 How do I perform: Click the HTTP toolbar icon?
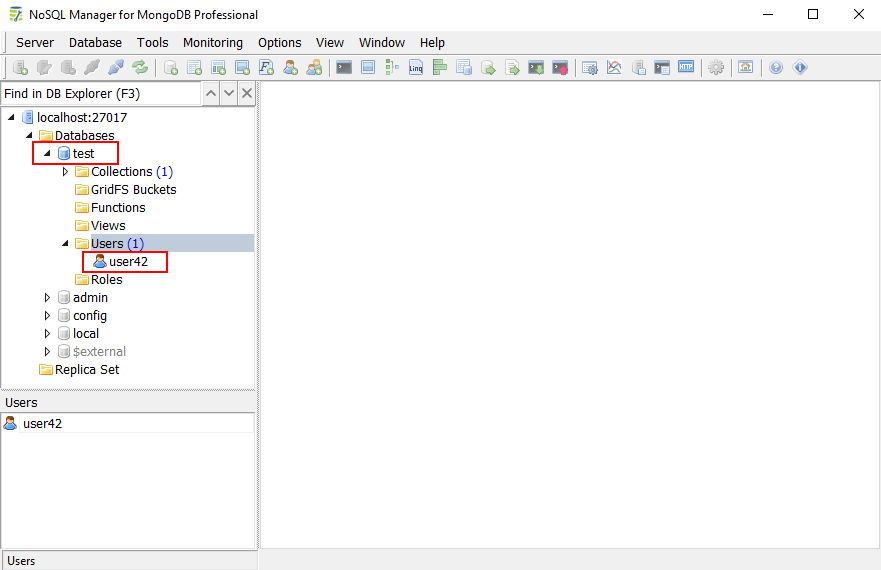pos(686,68)
